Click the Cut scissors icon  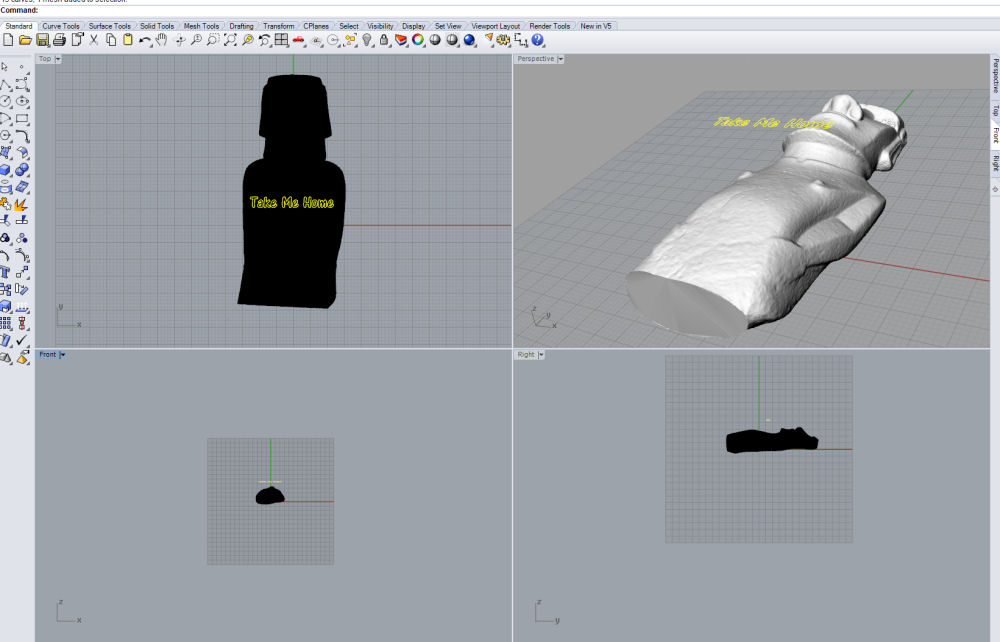pyautogui.click(x=94, y=40)
